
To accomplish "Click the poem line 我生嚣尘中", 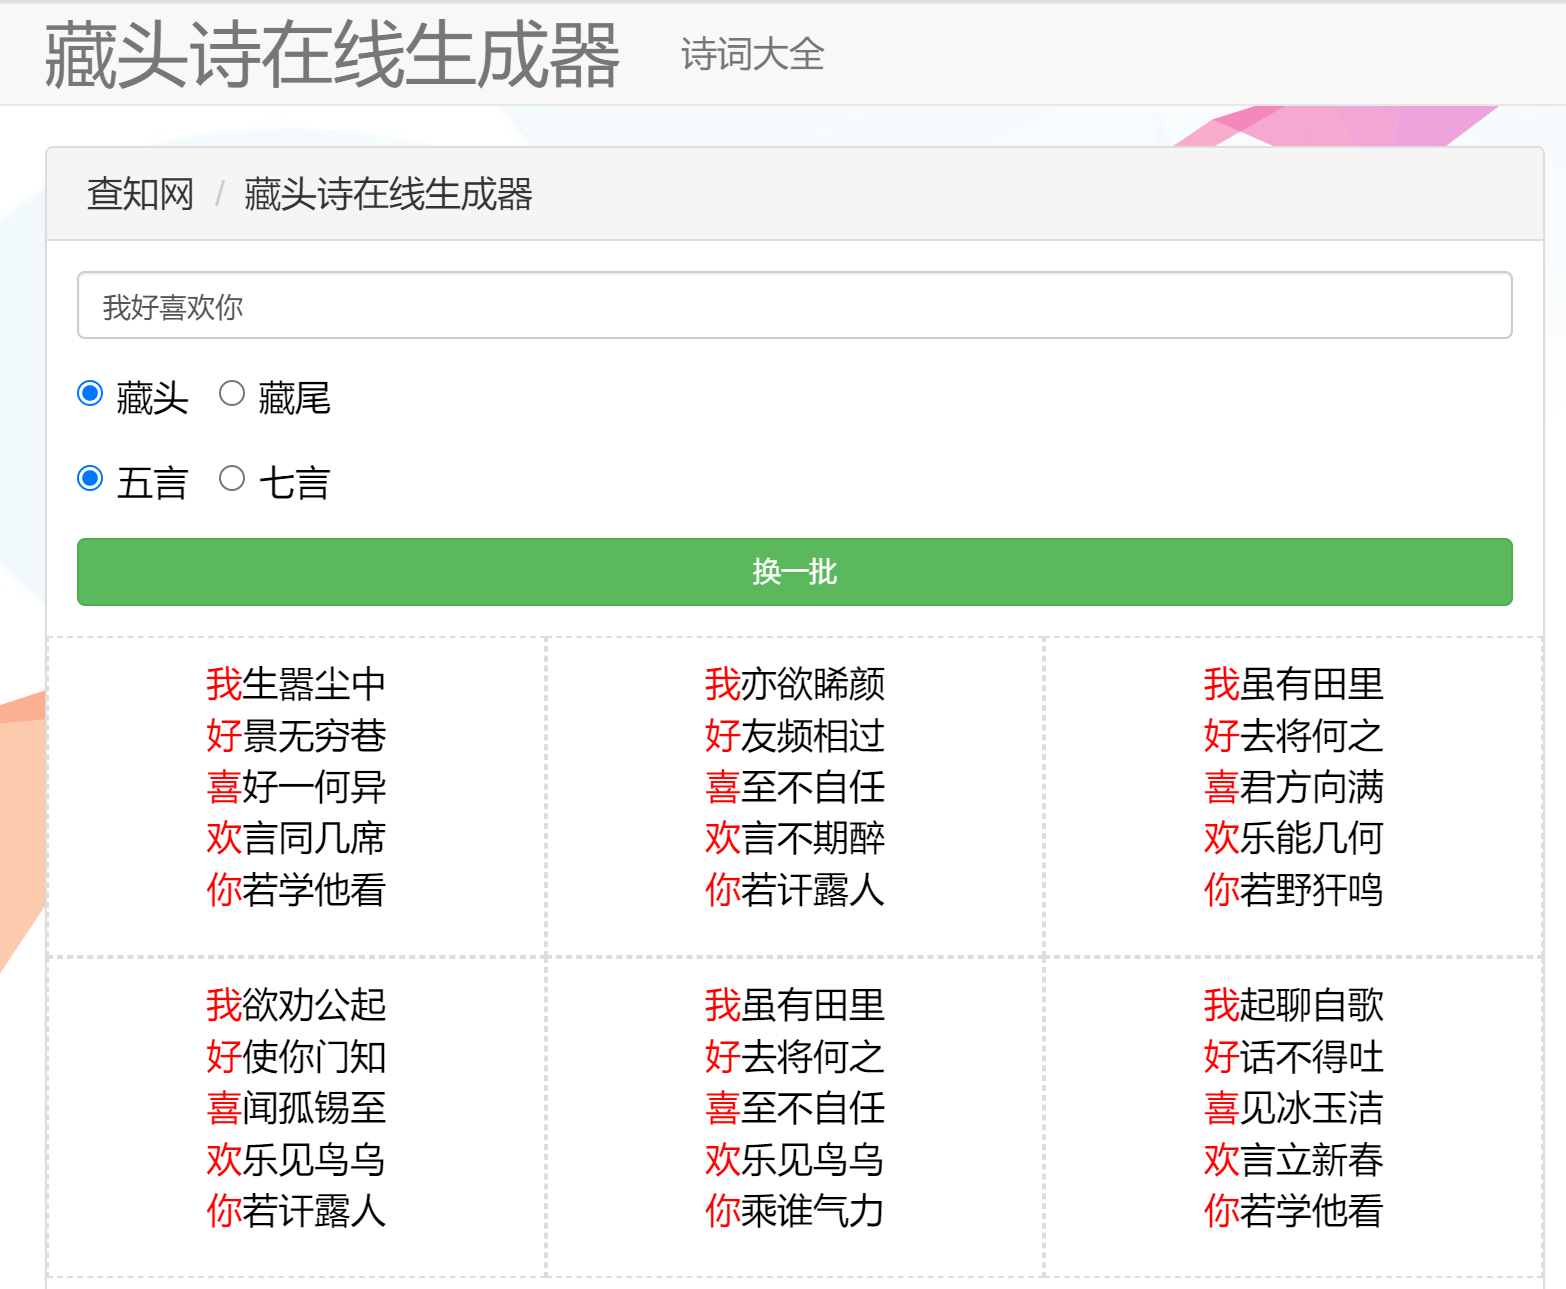I will coord(296,685).
